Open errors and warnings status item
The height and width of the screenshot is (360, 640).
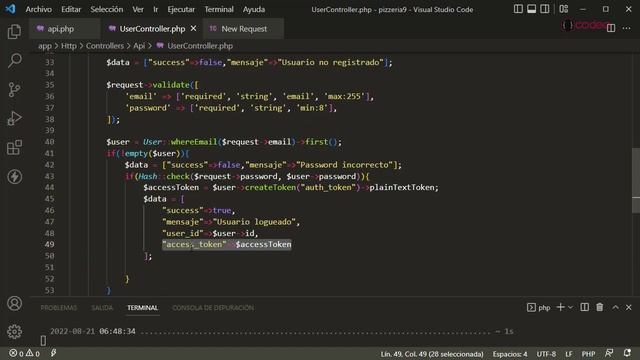pyautogui.click(x=24, y=353)
